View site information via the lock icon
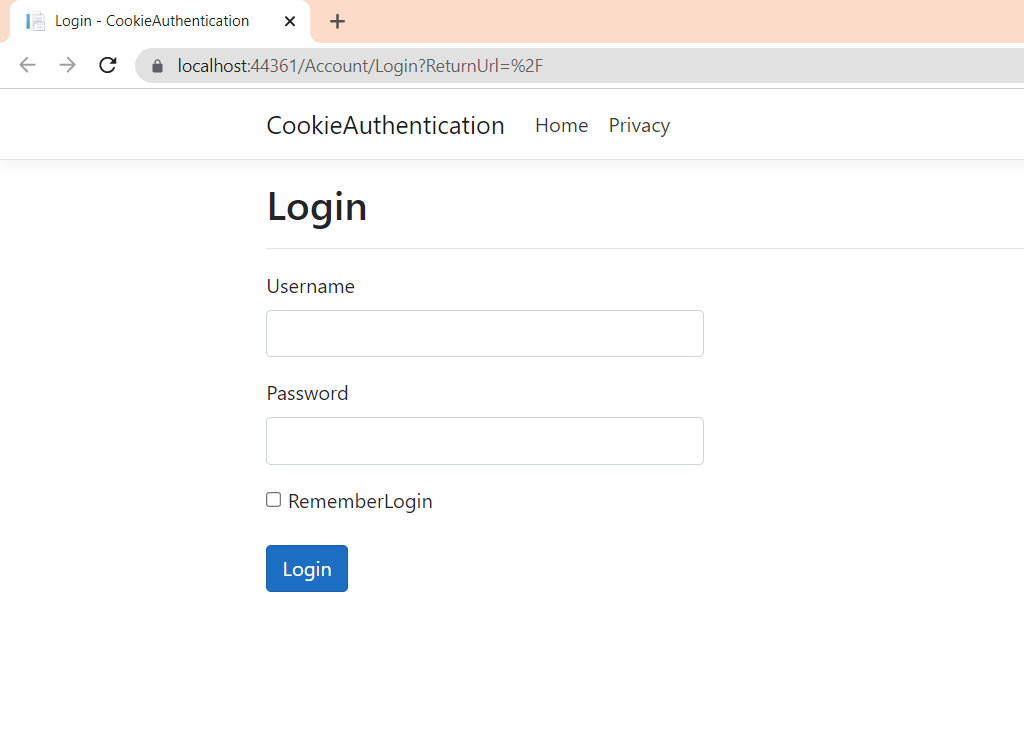Viewport: 1024px width, 740px height. point(157,66)
